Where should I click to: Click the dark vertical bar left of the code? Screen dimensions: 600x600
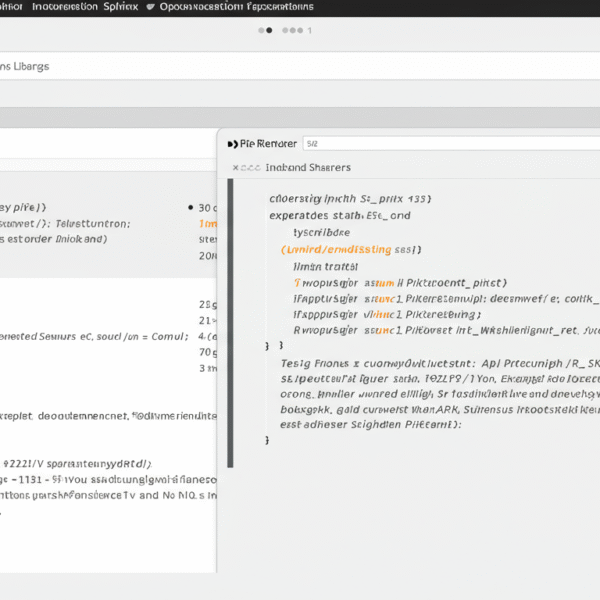coord(231,322)
